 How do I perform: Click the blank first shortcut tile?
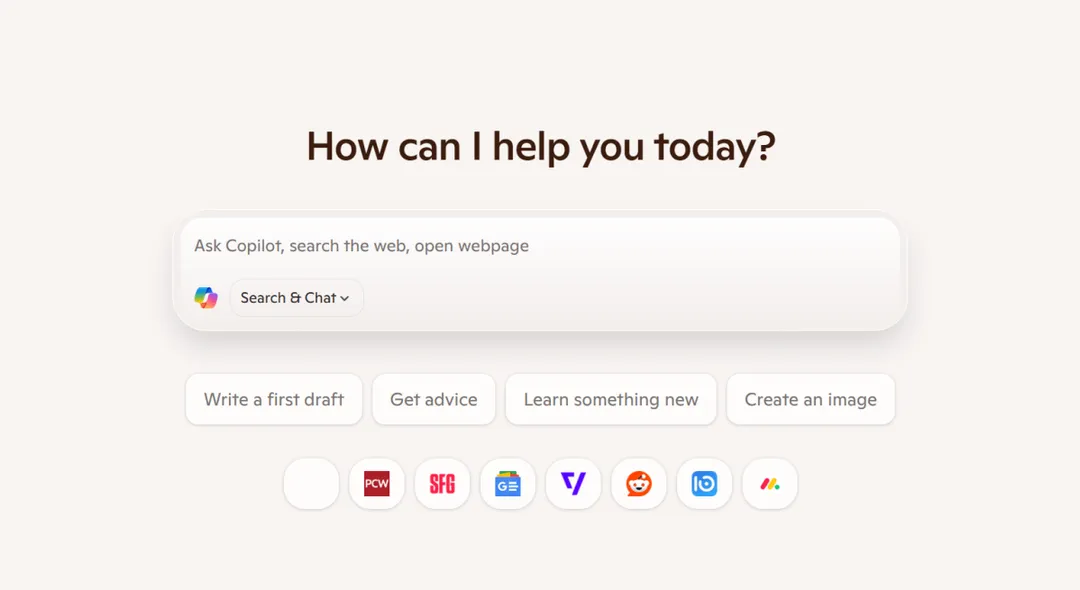311,484
